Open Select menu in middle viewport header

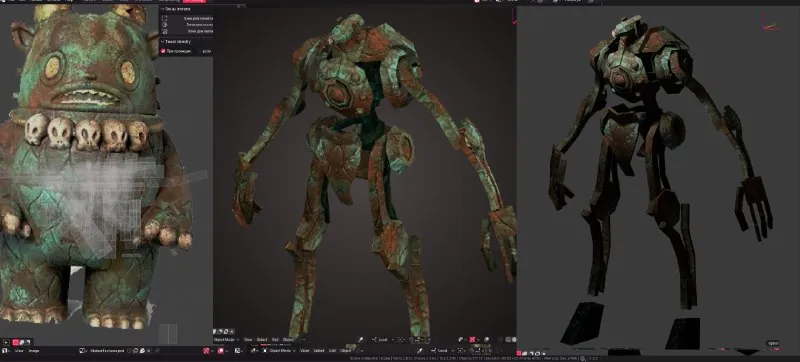(x=262, y=340)
